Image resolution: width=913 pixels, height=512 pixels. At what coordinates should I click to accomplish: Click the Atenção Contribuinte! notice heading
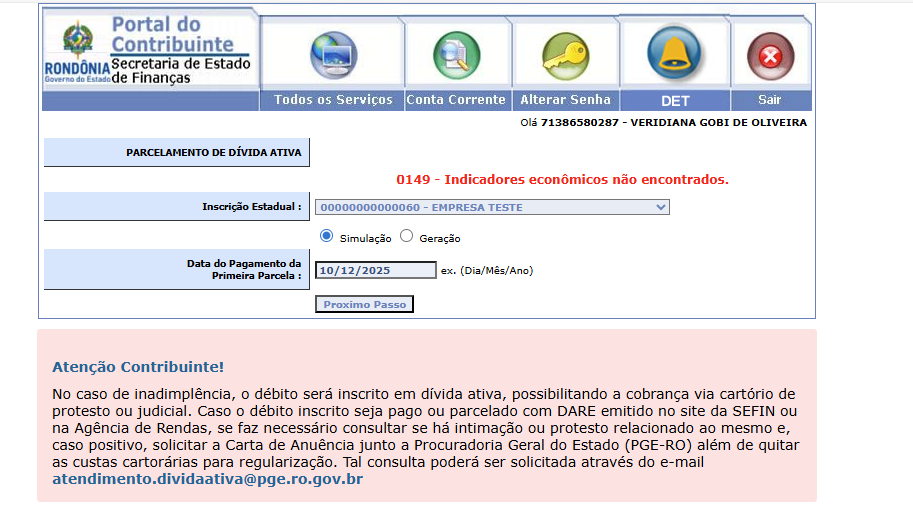138,367
